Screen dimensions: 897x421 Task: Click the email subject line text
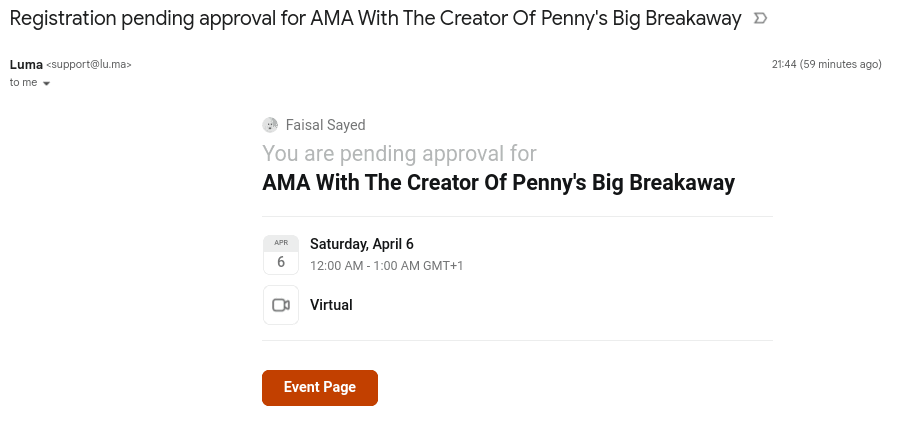(x=375, y=19)
